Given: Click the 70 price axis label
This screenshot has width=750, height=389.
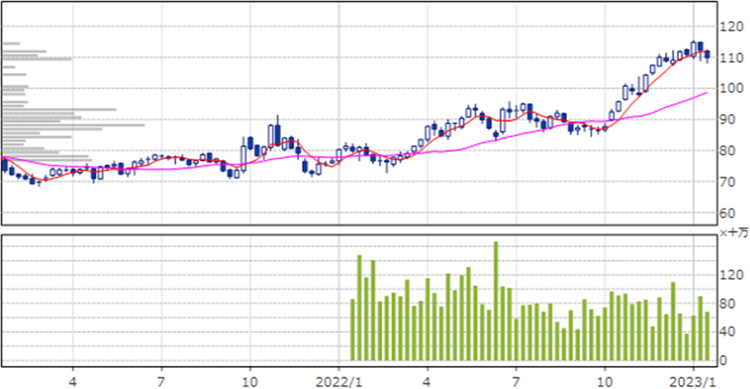Looking at the screenshot, I should pos(728,182).
